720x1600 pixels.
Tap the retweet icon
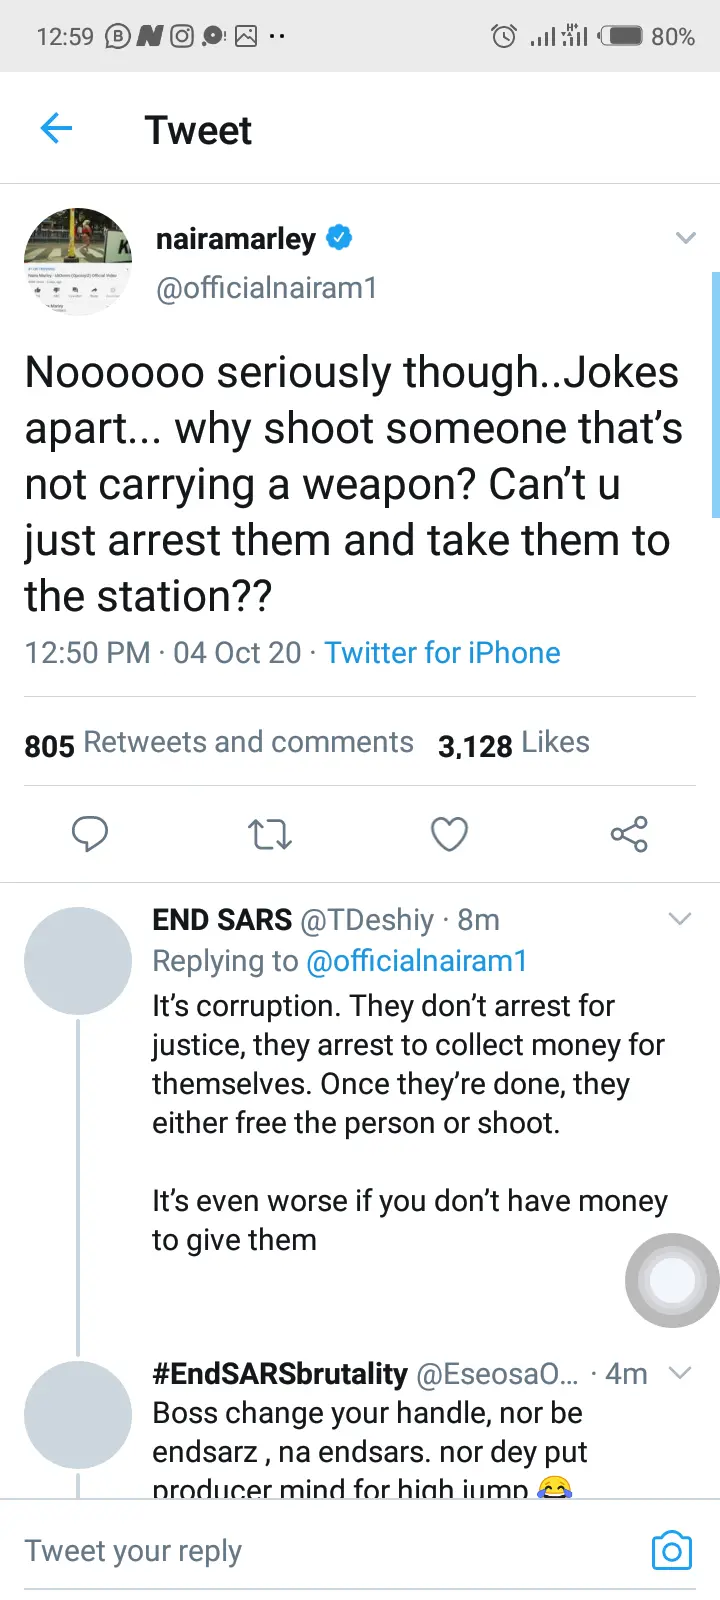(270, 834)
